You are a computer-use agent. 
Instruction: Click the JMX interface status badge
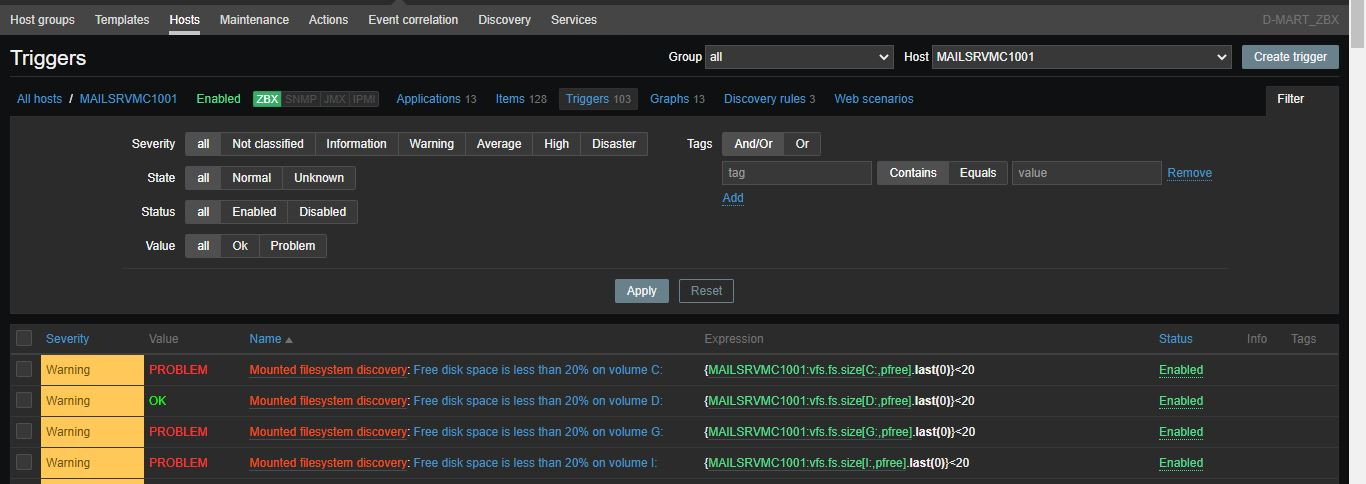(x=334, y=99)
